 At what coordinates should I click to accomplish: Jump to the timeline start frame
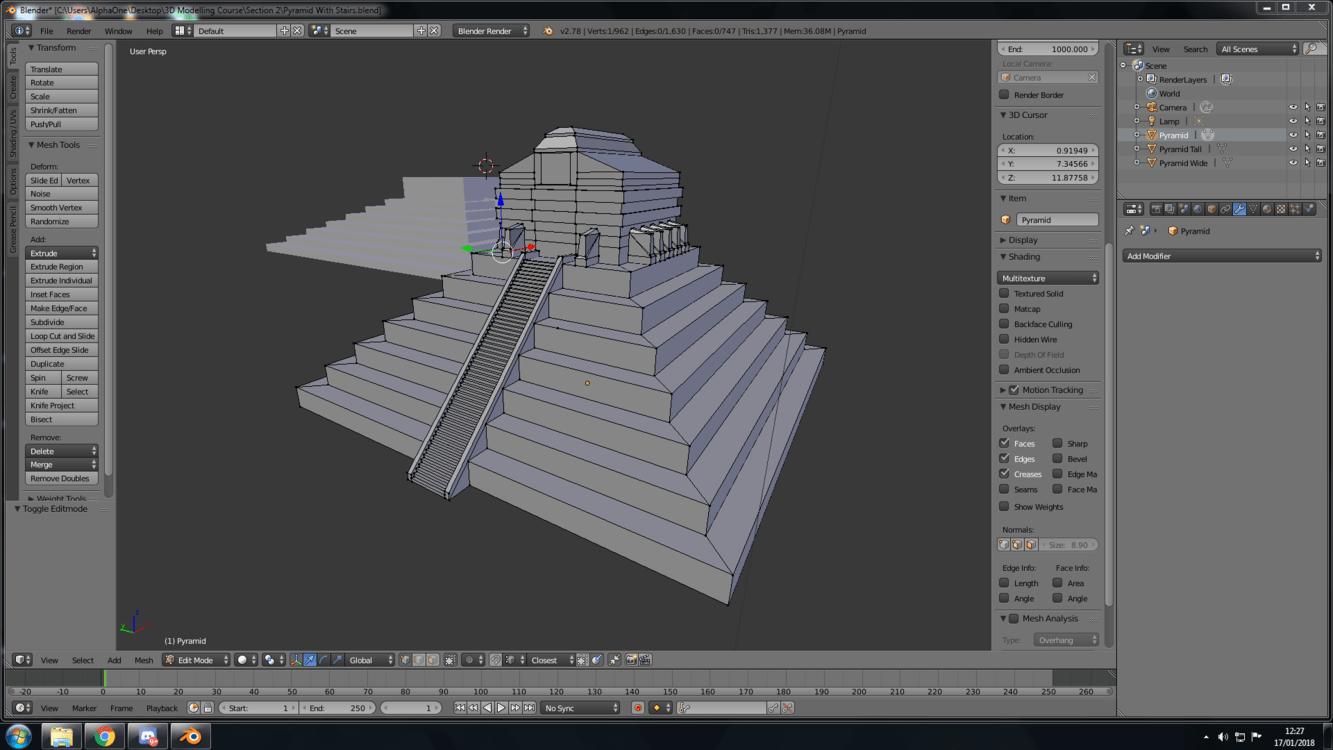pos(460,708)
